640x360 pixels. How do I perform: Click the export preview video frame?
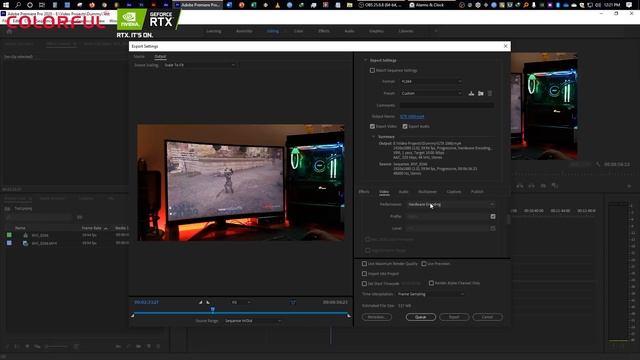click(240, 182)
